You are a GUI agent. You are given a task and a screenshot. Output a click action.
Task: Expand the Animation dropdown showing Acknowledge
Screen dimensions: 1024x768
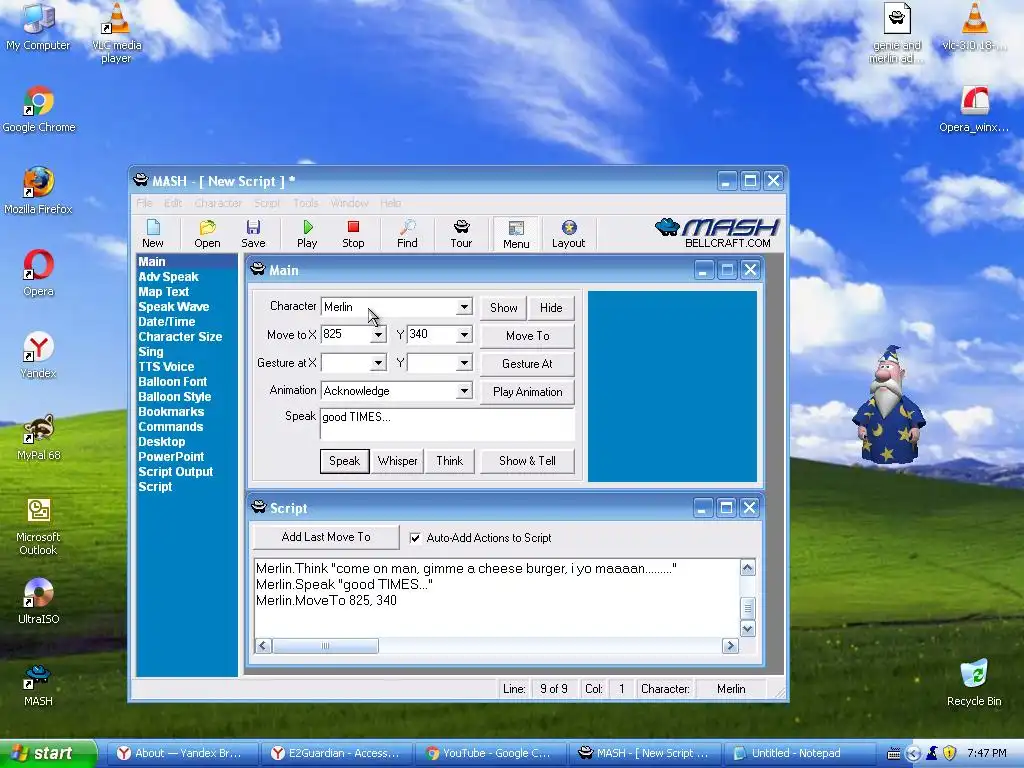coord(464,391)
